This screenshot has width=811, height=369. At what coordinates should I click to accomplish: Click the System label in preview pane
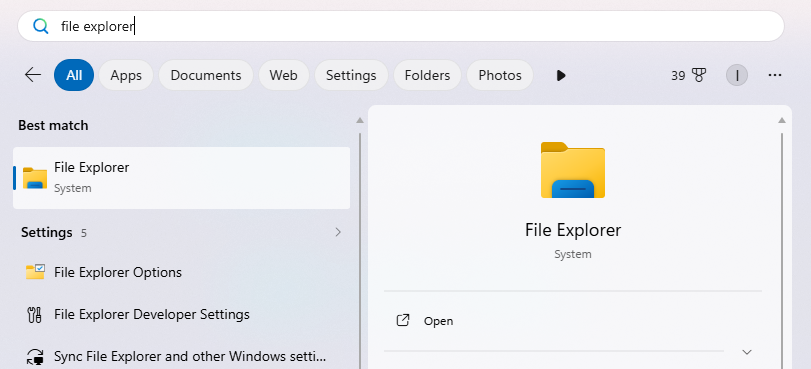(573, 254)
